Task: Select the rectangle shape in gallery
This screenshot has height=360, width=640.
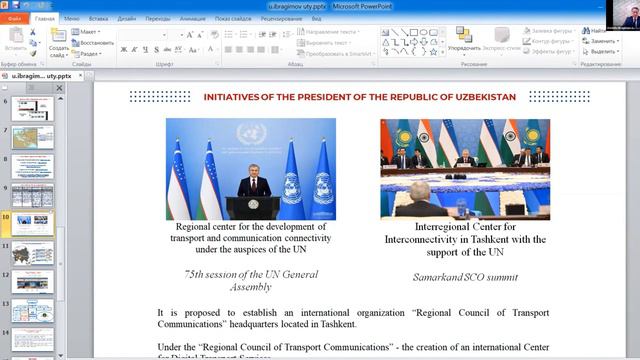Action: 414,32
